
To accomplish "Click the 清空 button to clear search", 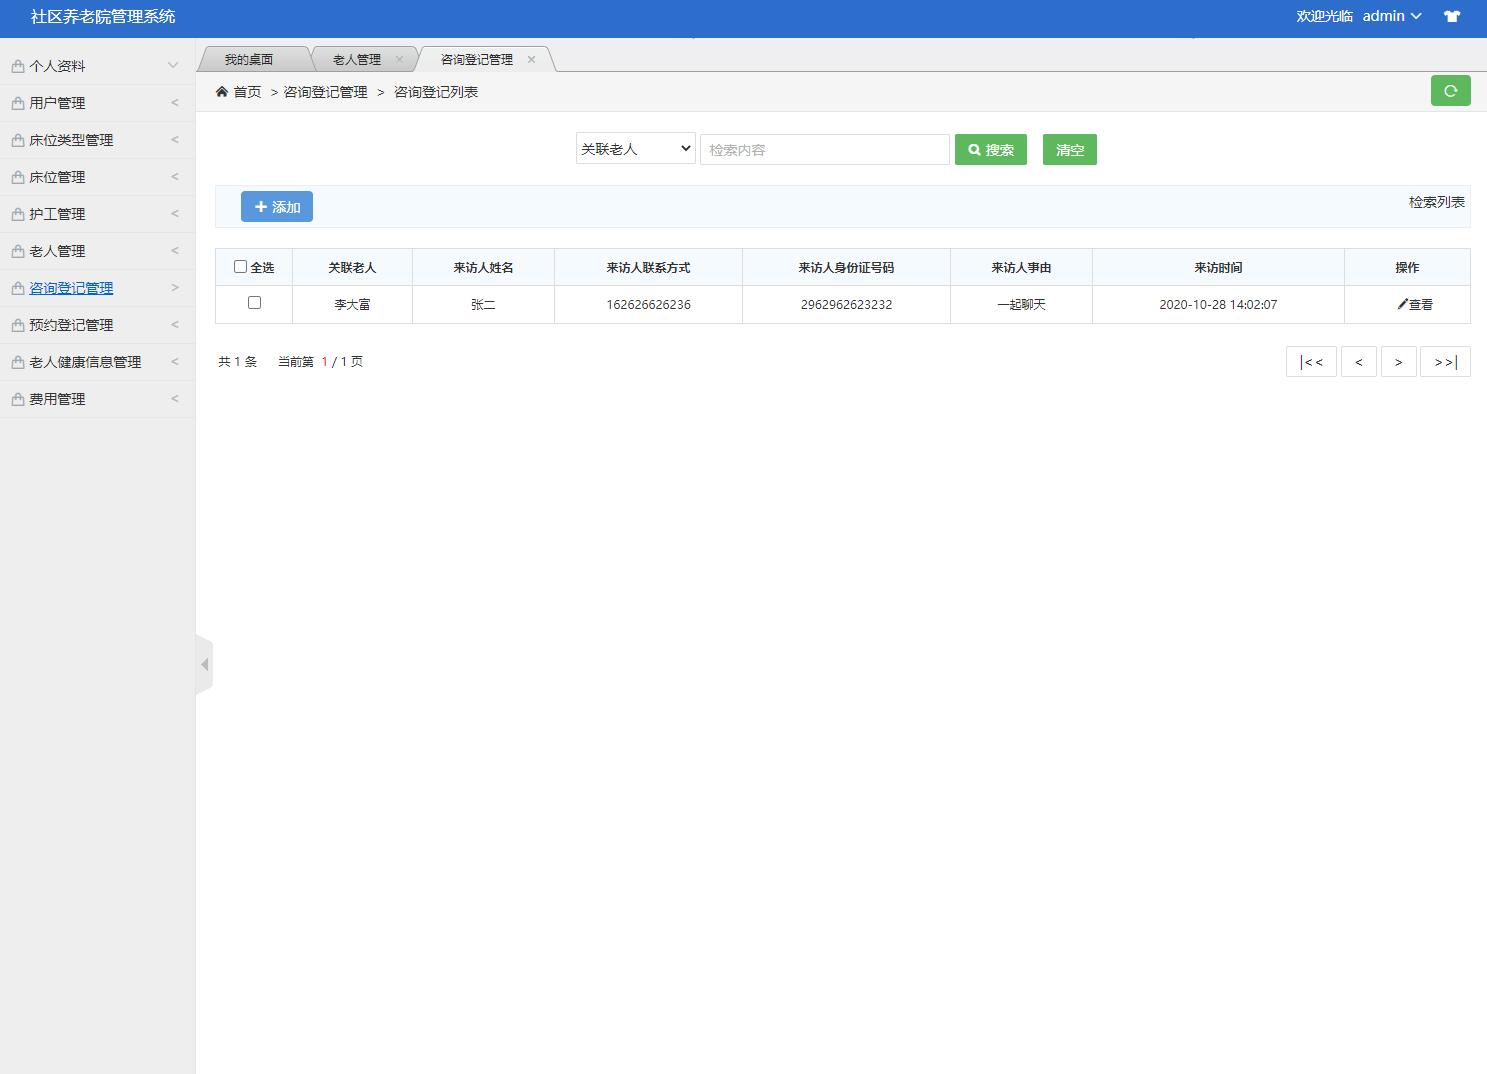I will click(1069, 149).
